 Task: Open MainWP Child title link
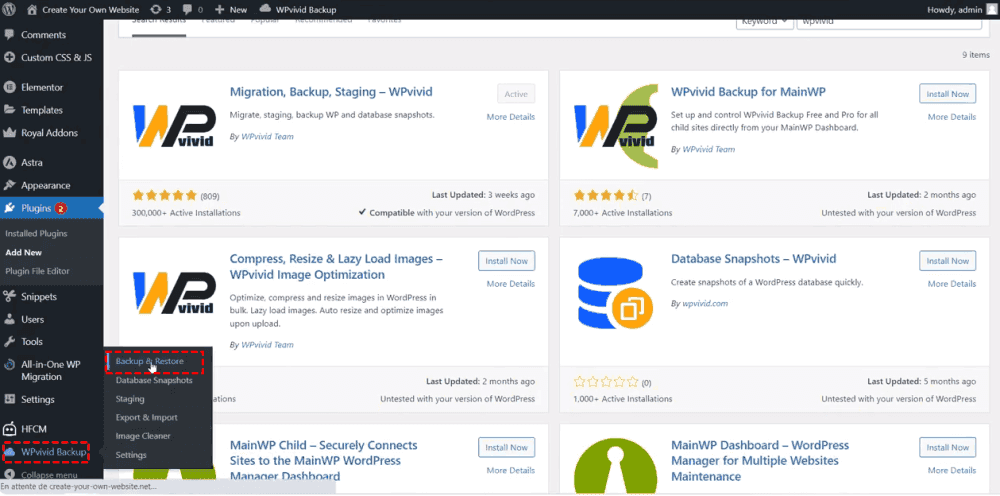[x=324, y=460]
